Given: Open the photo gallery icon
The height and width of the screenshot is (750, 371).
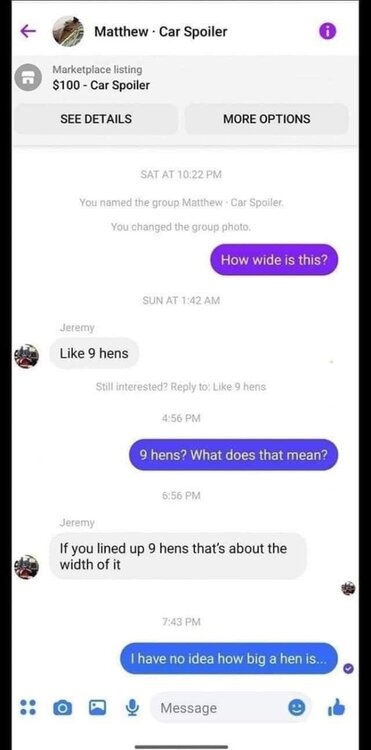Looking at the screenshot, I should pyautogui.click(x=97, y=707).
